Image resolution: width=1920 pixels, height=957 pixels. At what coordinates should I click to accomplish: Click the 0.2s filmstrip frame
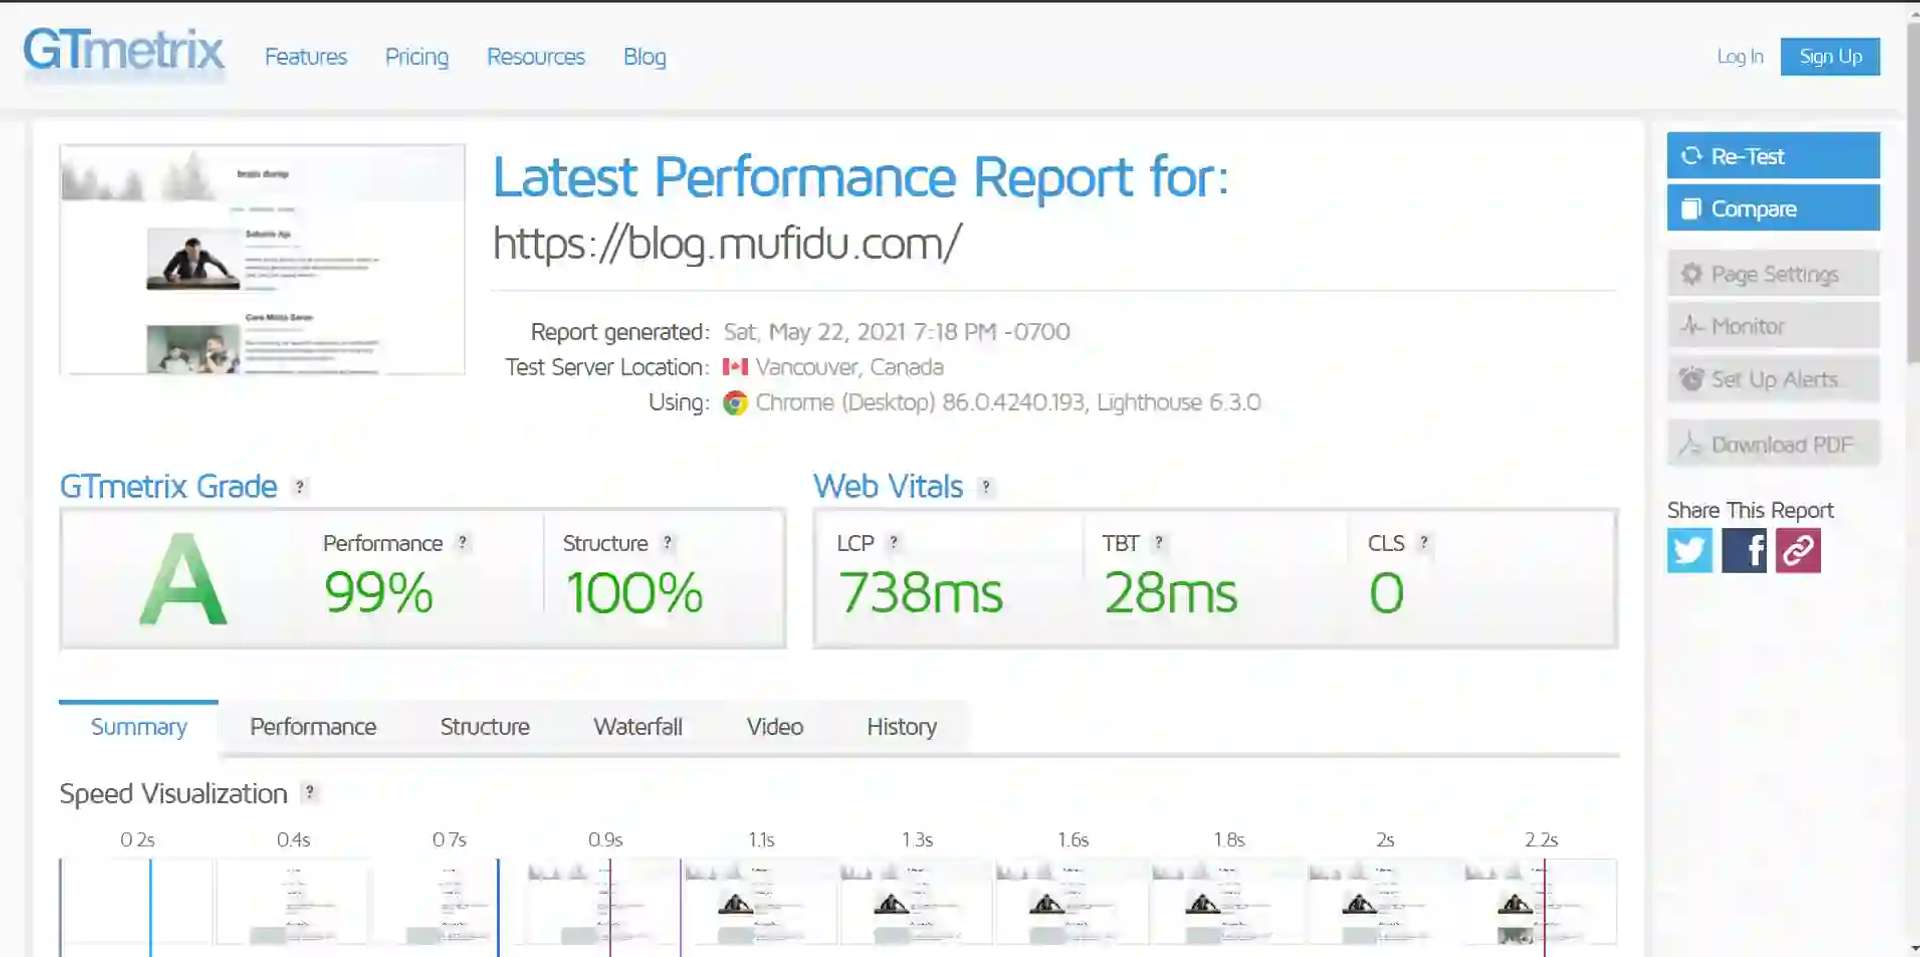pos(137,902)
